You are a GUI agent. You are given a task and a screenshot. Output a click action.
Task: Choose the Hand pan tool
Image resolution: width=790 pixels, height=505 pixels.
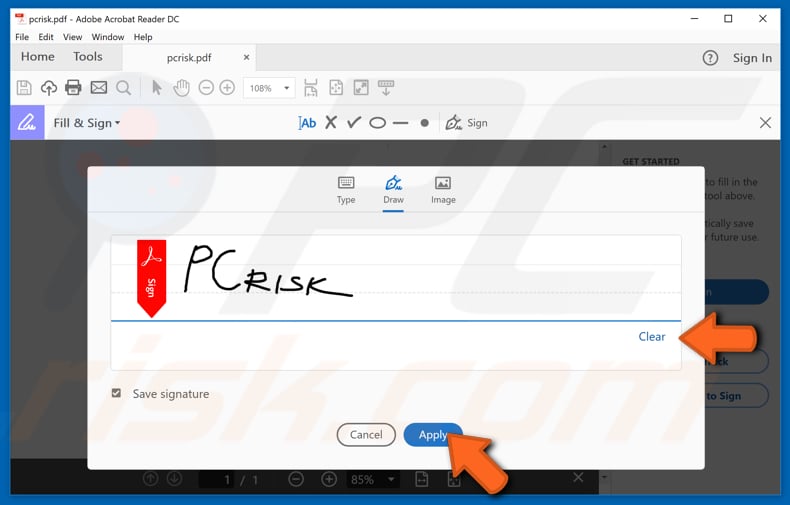(x=181, y=88)
